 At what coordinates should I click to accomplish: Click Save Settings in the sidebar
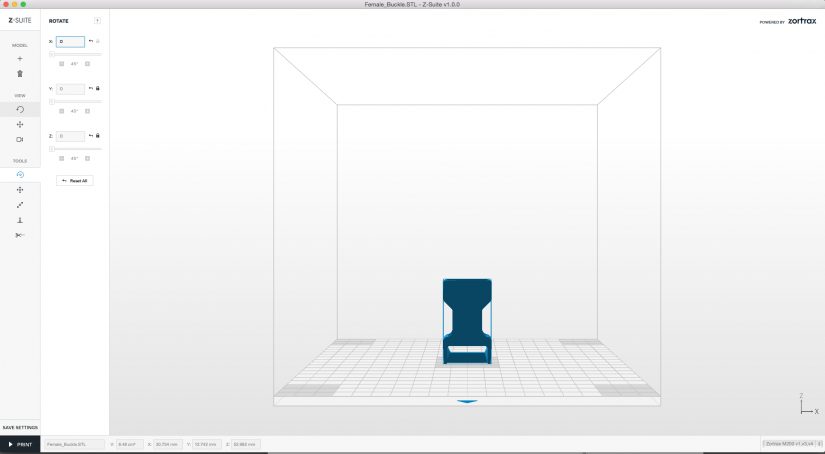tap(20, 428)
